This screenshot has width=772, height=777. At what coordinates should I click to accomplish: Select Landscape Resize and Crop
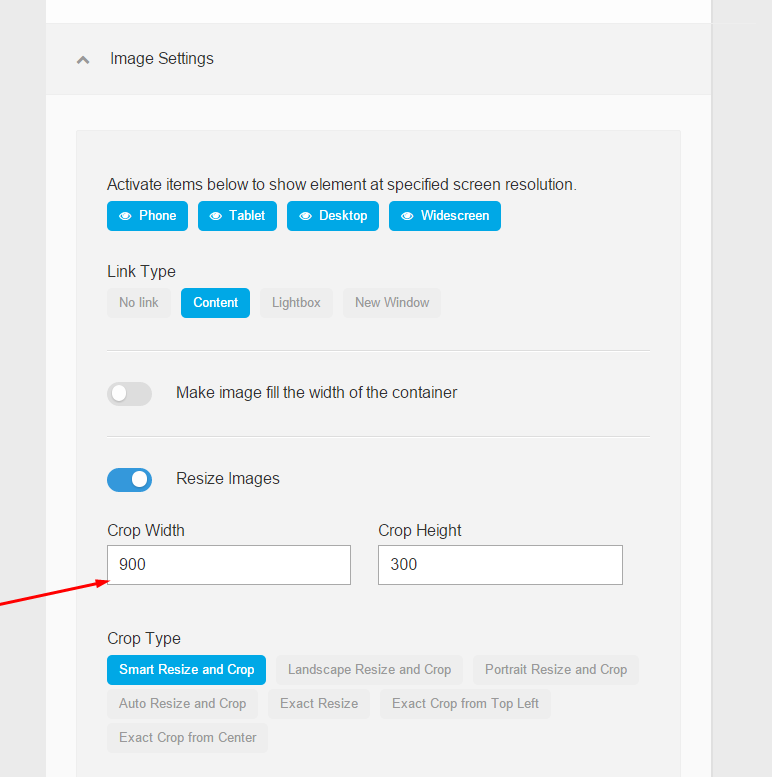point(370,670)
